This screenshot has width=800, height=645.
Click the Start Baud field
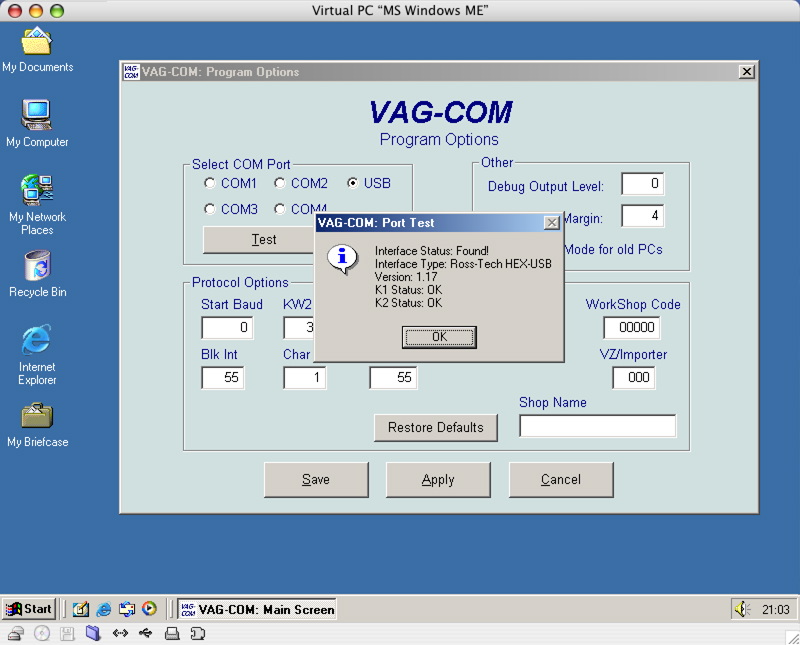227,328
